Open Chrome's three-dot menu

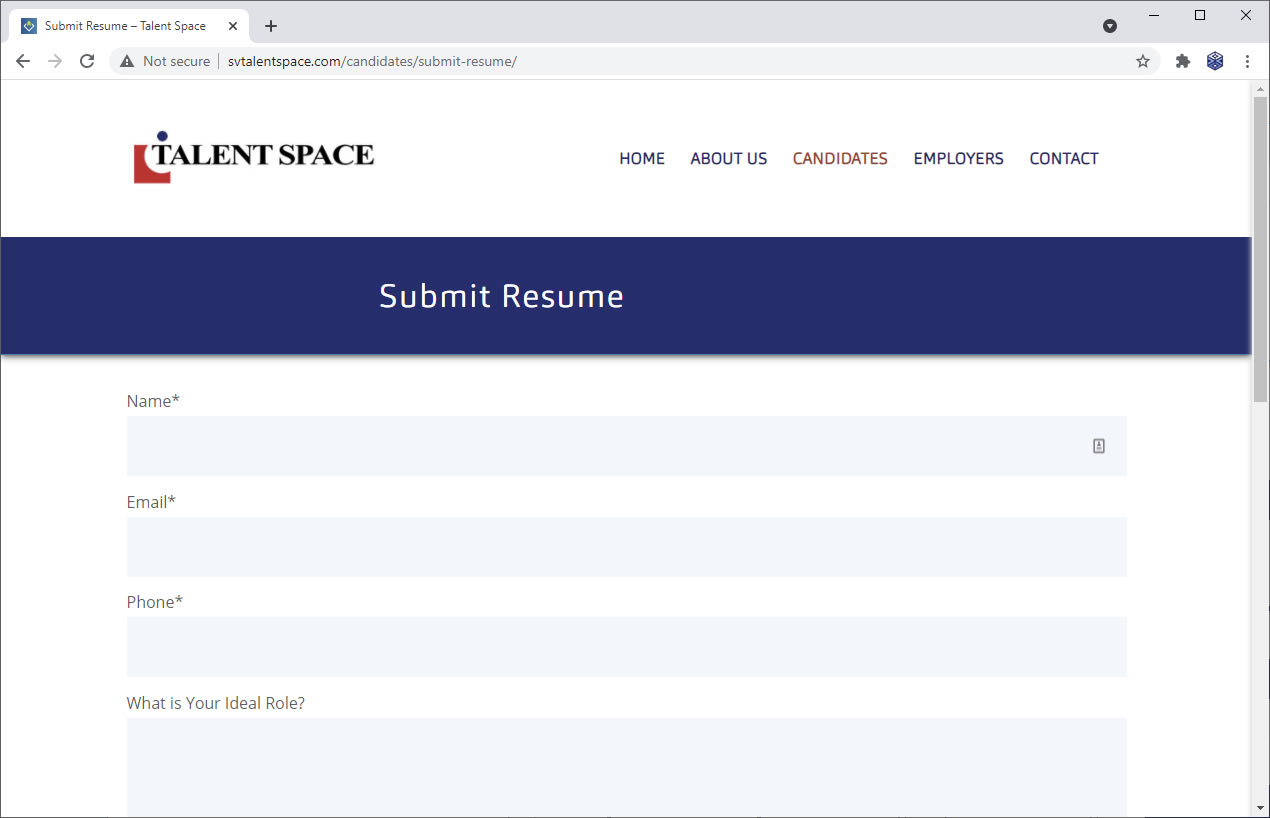pyautogui.click(x=1247, y=61)
